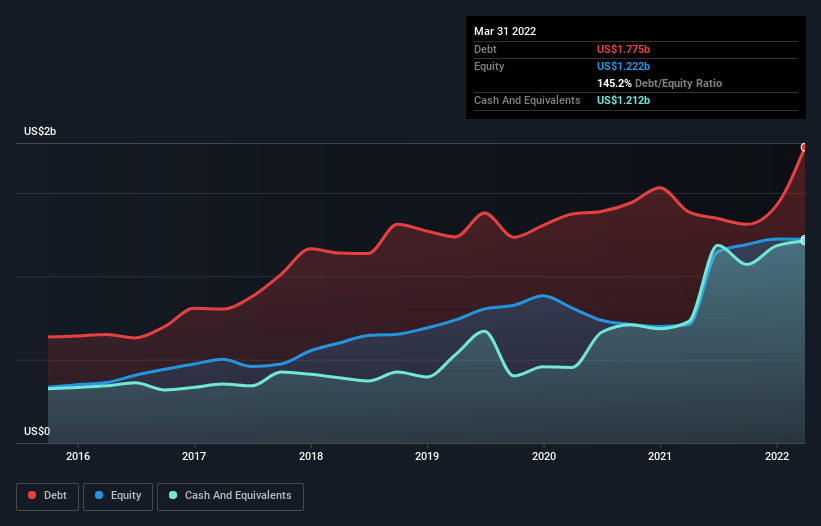Click the US$1.212b cash value in tooltip

tap(623, 100)
